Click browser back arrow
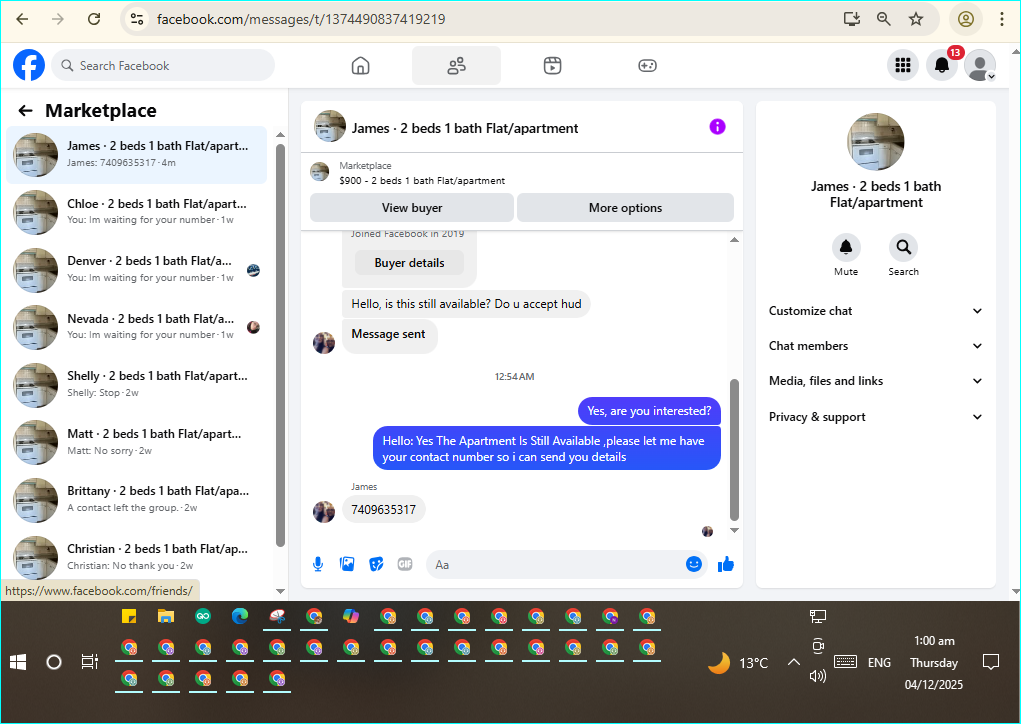Image resolution: width=1021 pixels, height=724 pixels. coord(22,19)
